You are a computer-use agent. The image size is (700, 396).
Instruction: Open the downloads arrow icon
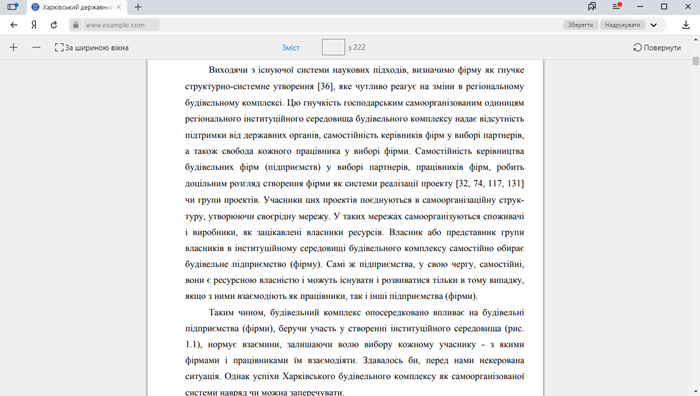tap(686, 25)
